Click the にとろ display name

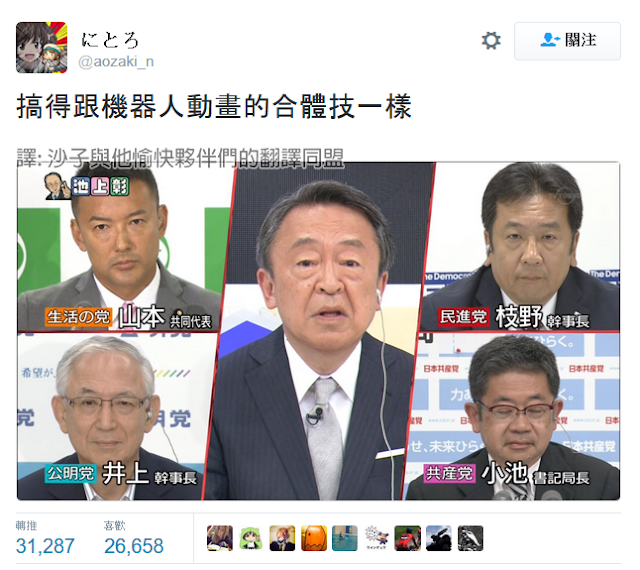click(110, 40)
